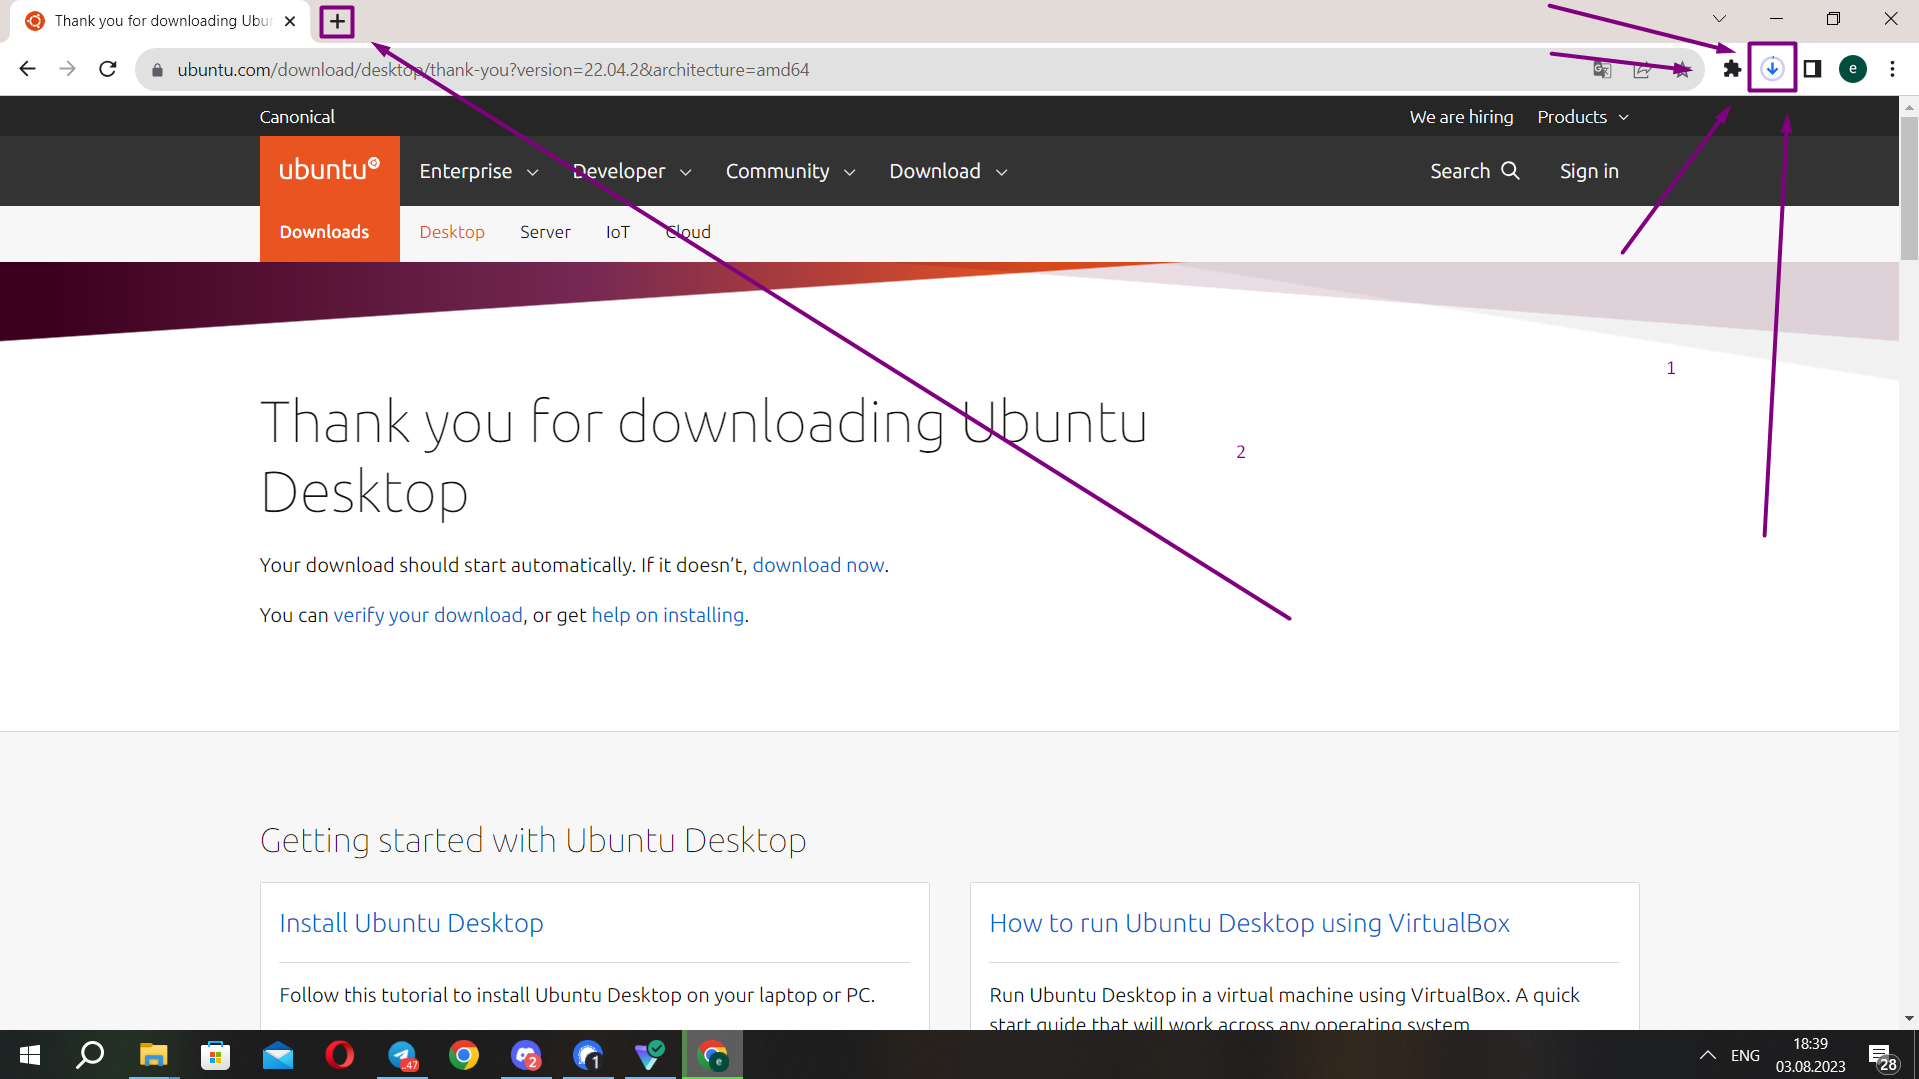Open Google Chrome taskbar icon
The height and width of the screenshot is (1079, 1919).
pos(464,1055)
